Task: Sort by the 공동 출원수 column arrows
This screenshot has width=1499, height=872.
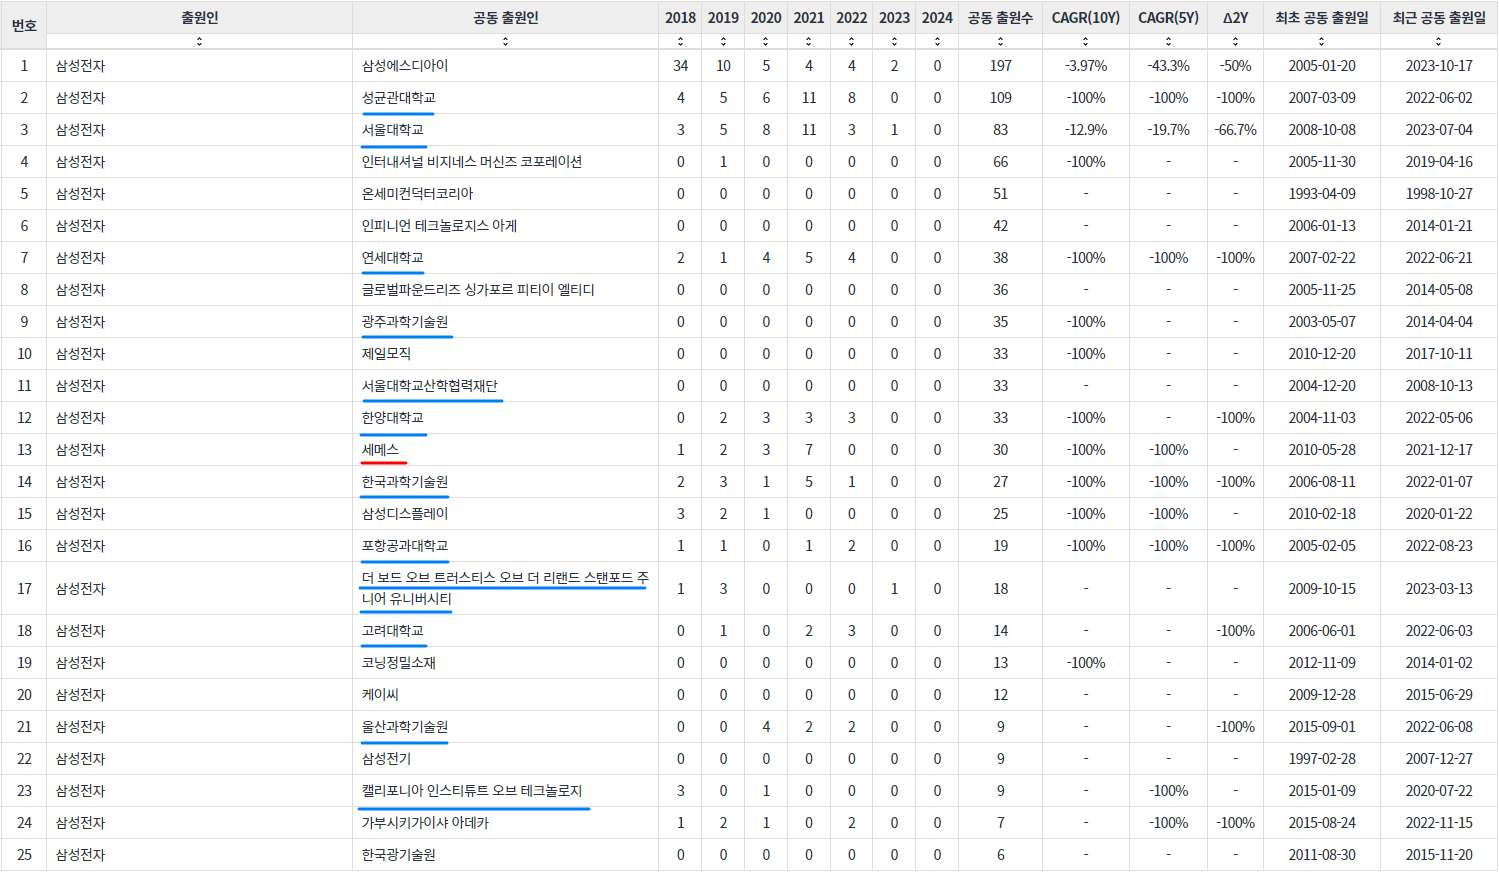Action: [1000, 42]
